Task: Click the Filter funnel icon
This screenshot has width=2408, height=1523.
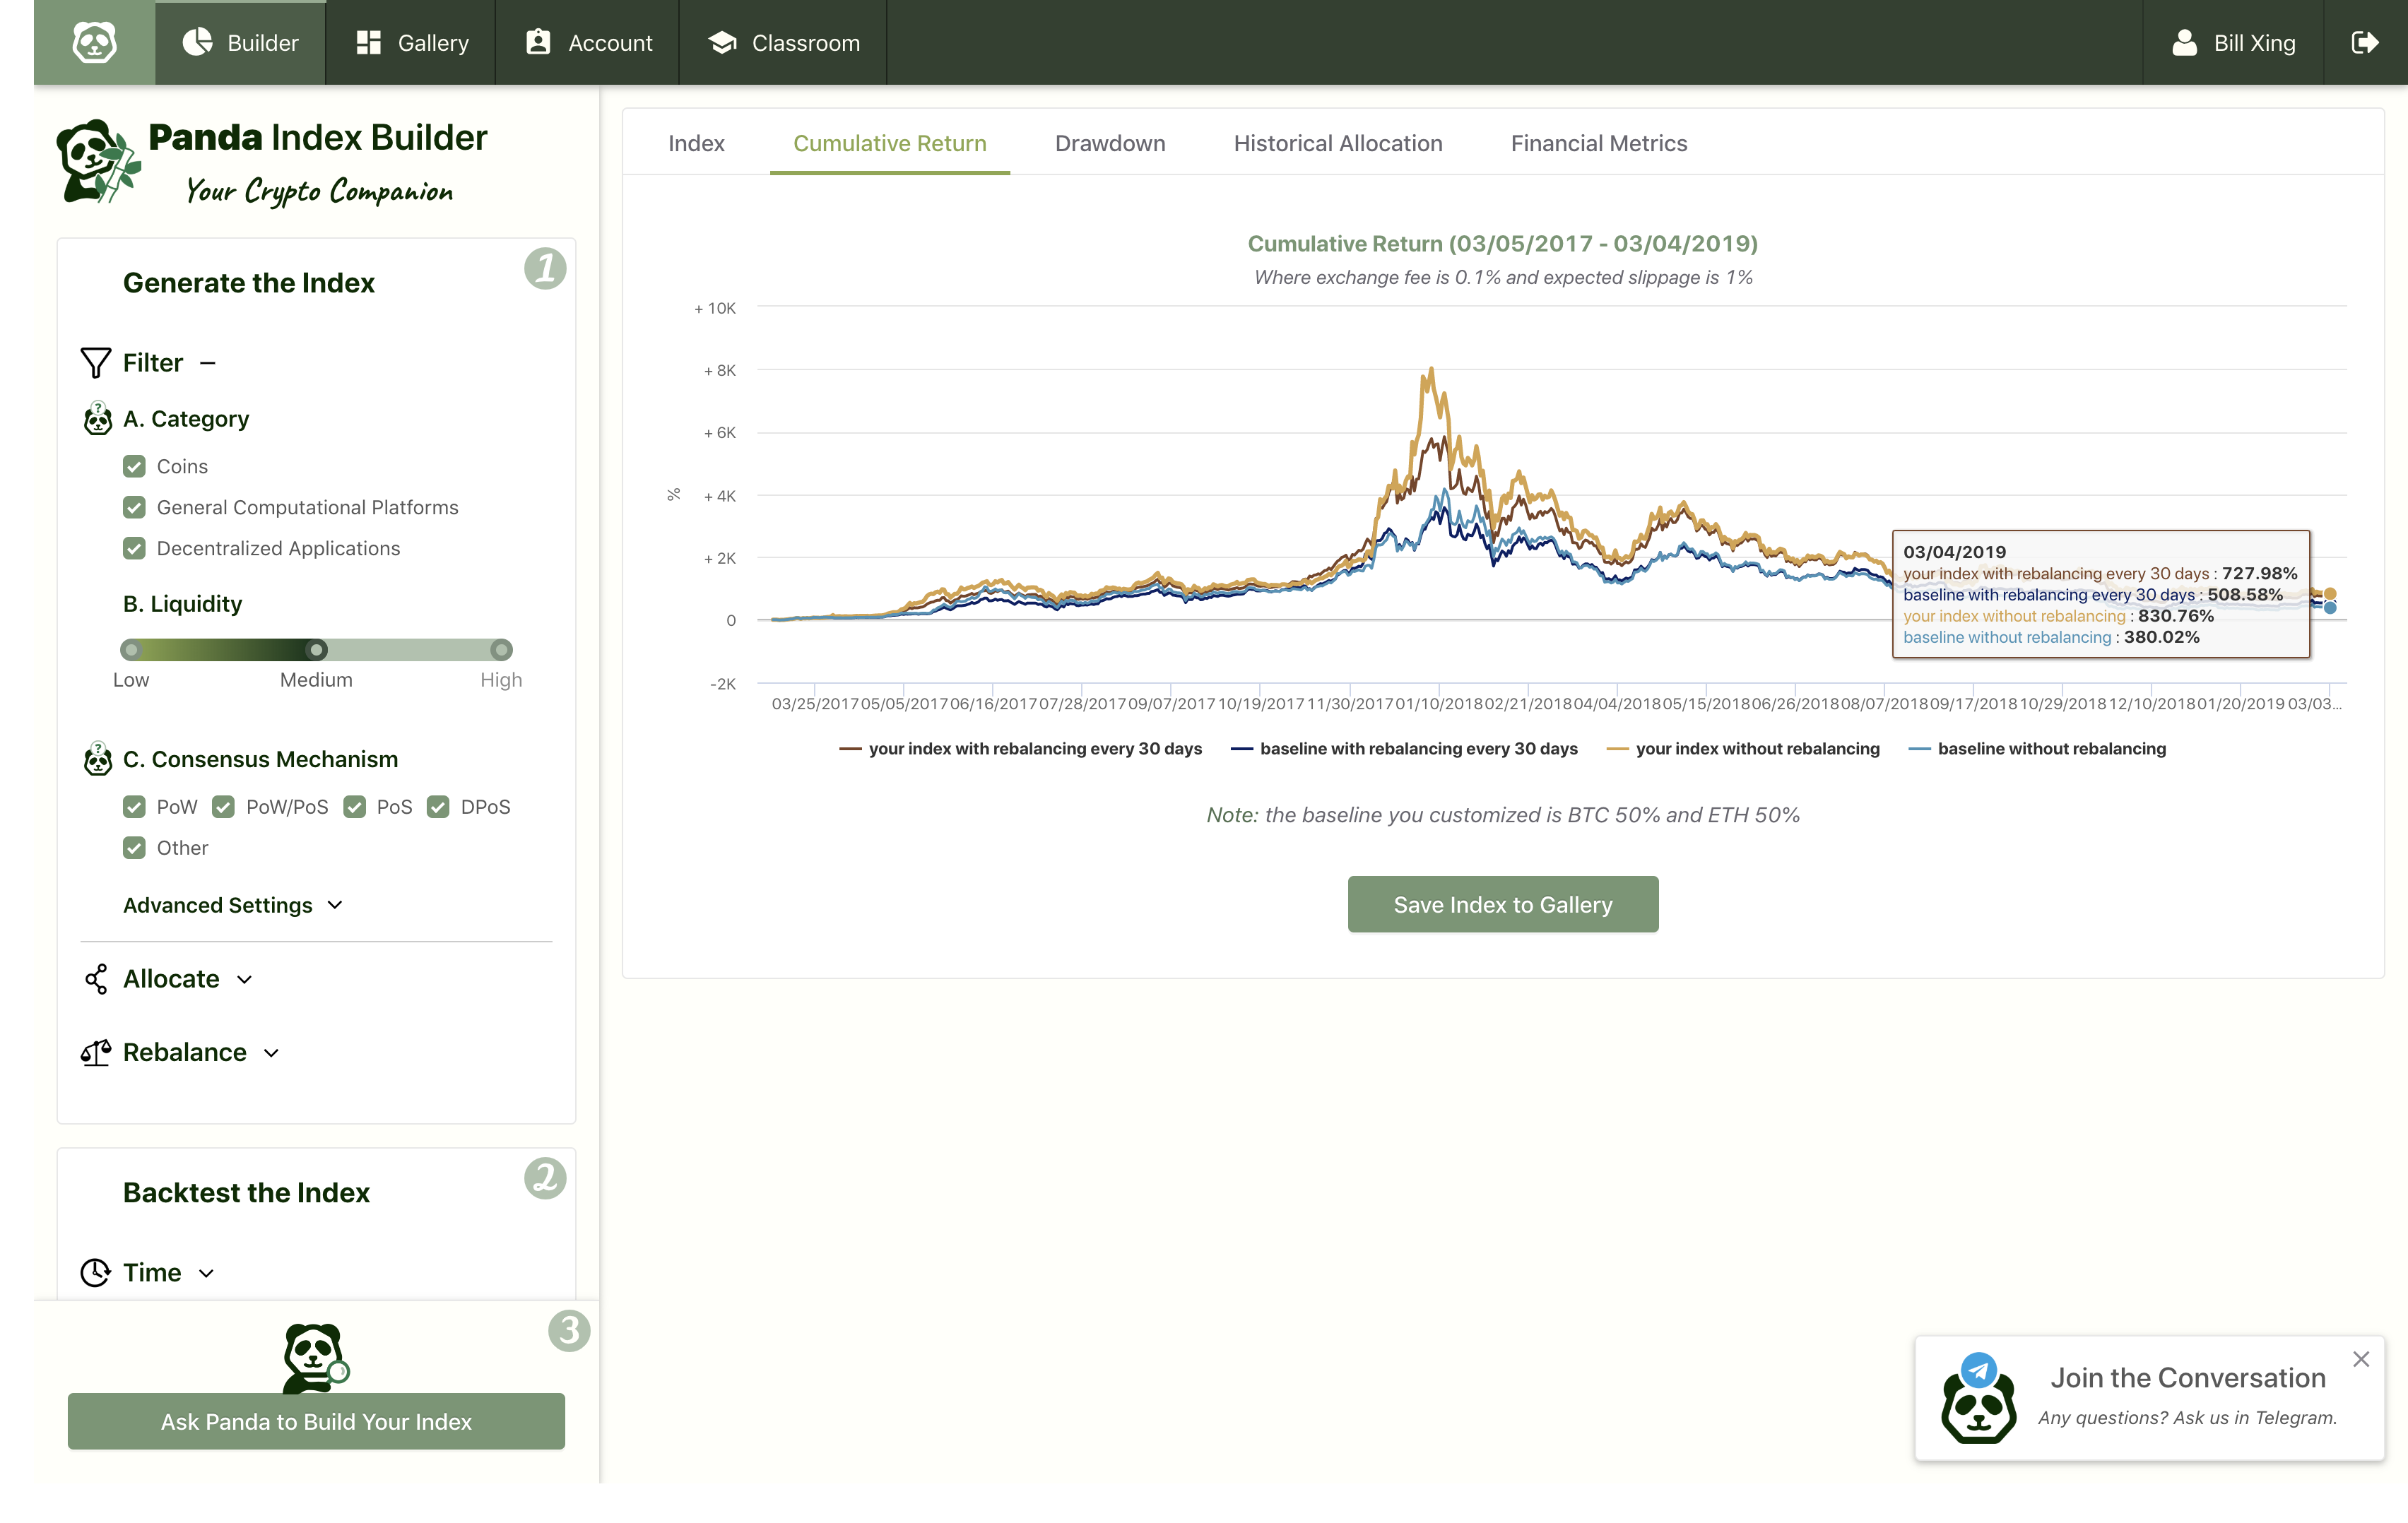Action: pos(95,362)
